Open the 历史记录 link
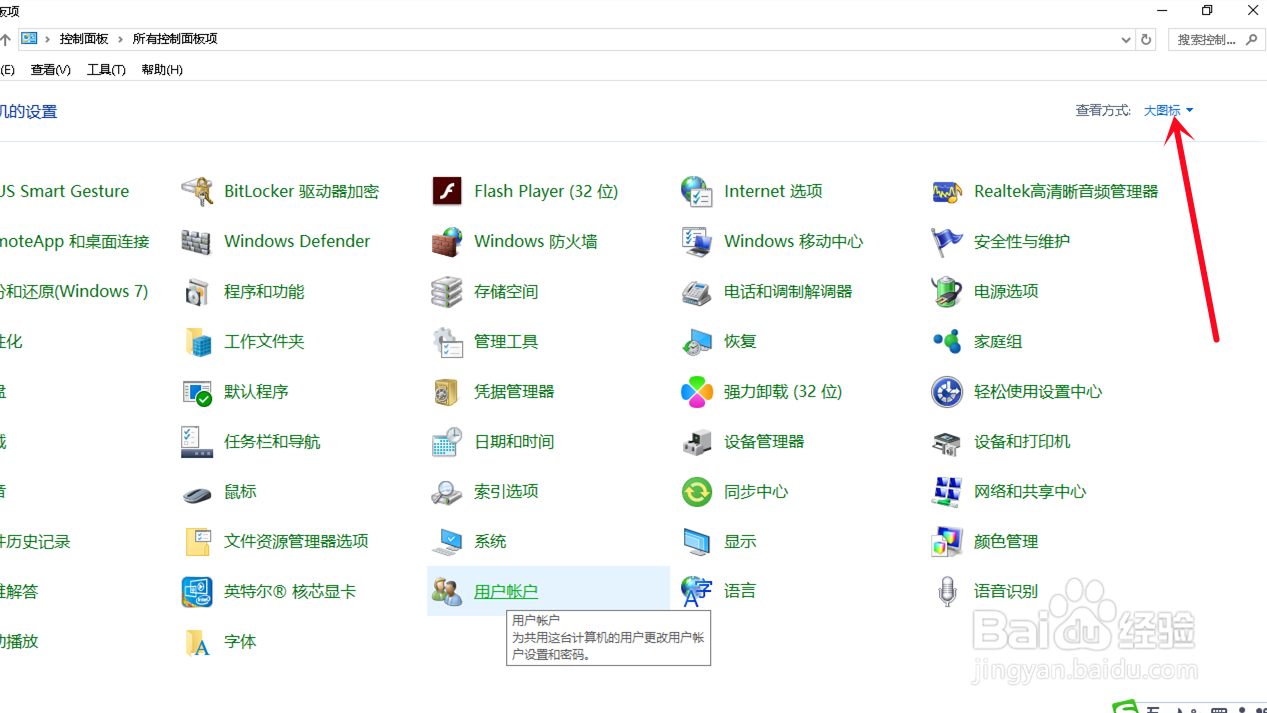This screenshot has width=1267, height=713. tap(35, 541)
